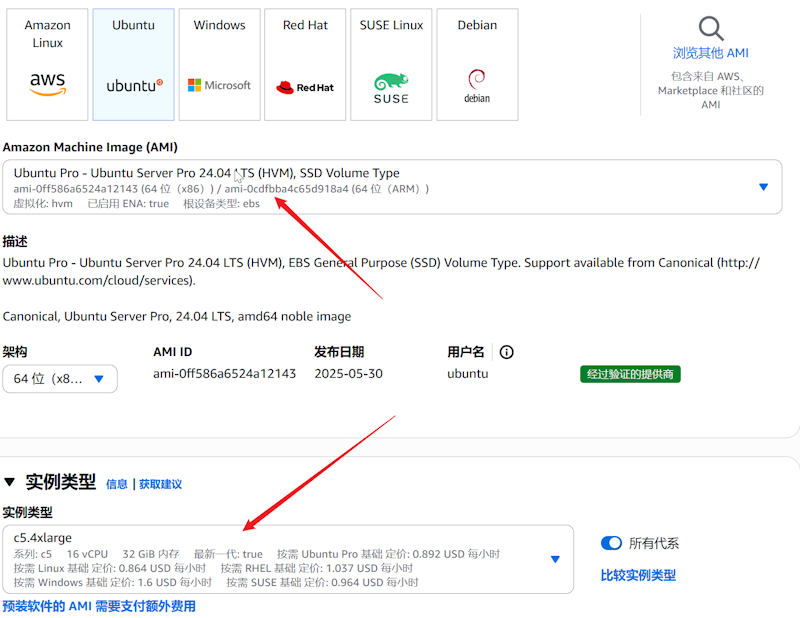Click the 获取建议 link
Image resolution: width=800 pixels, height=618 pixels.
click(160, 484)
